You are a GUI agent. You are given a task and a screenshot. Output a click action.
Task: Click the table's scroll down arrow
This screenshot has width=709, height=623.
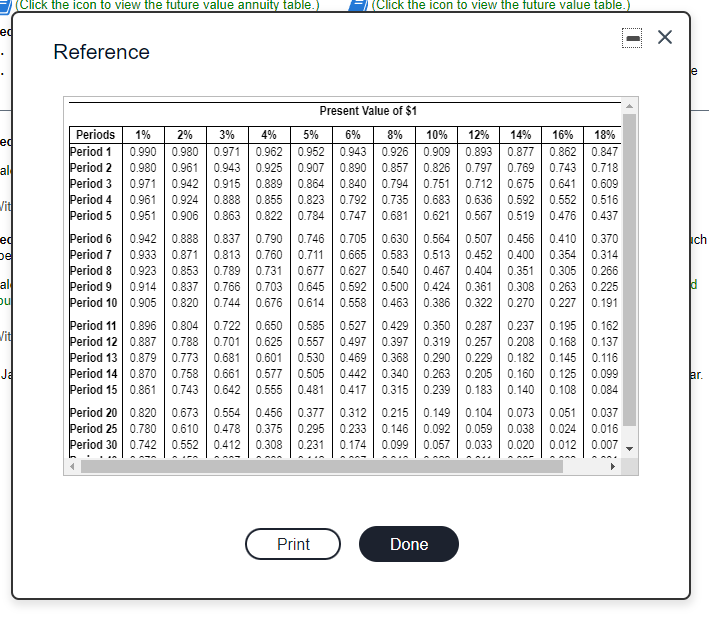(629, 448)
